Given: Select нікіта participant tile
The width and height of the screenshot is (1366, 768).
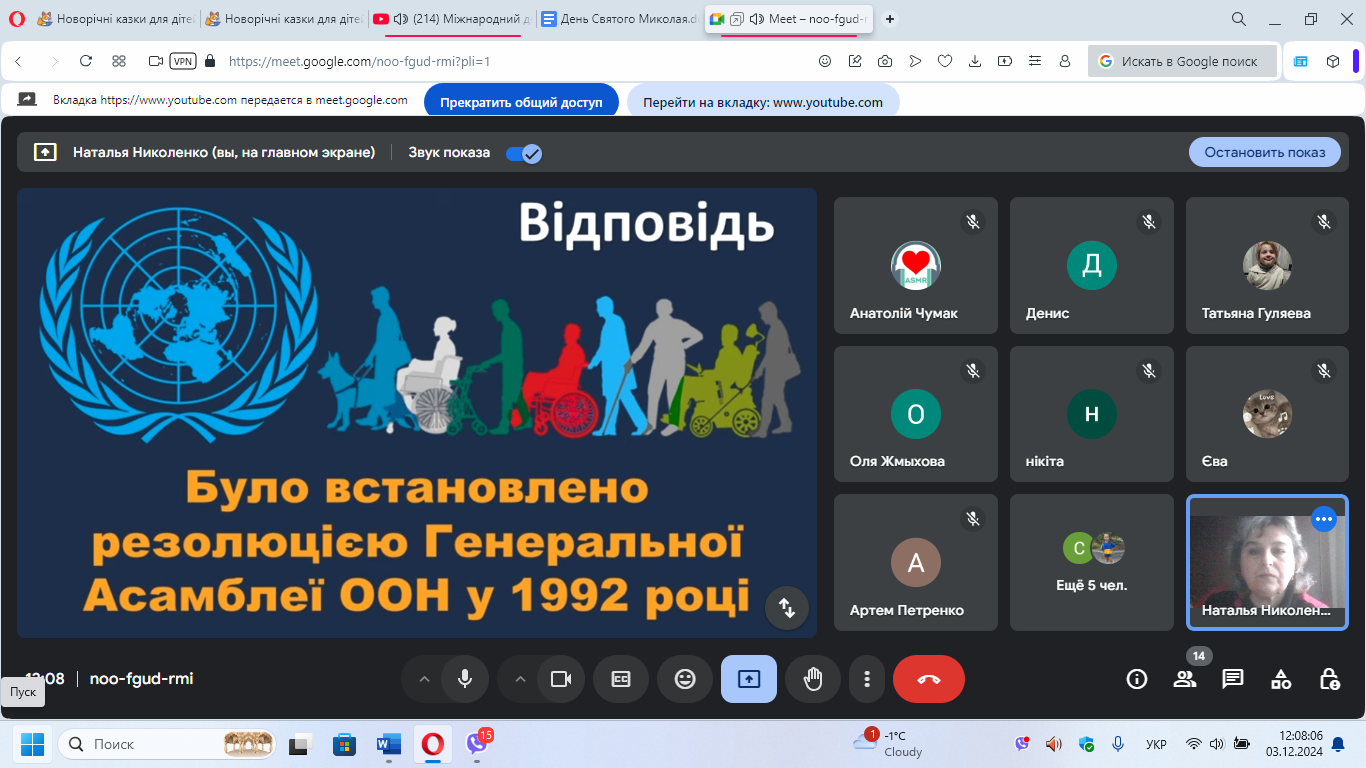Looking at the screenshot, I should click(x=1092, y=414).
